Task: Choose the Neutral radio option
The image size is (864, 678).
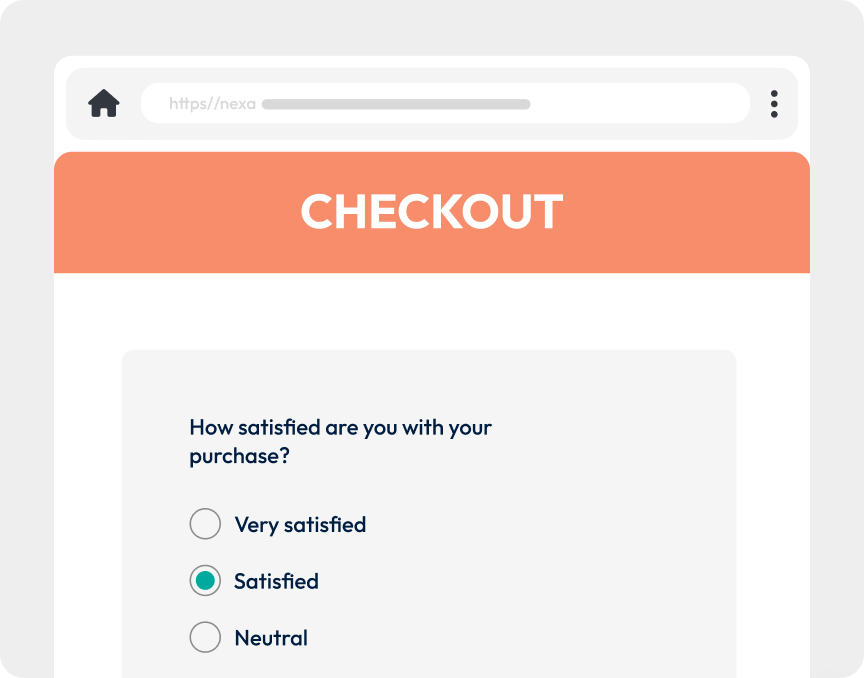Action: [x=205, y=638]
